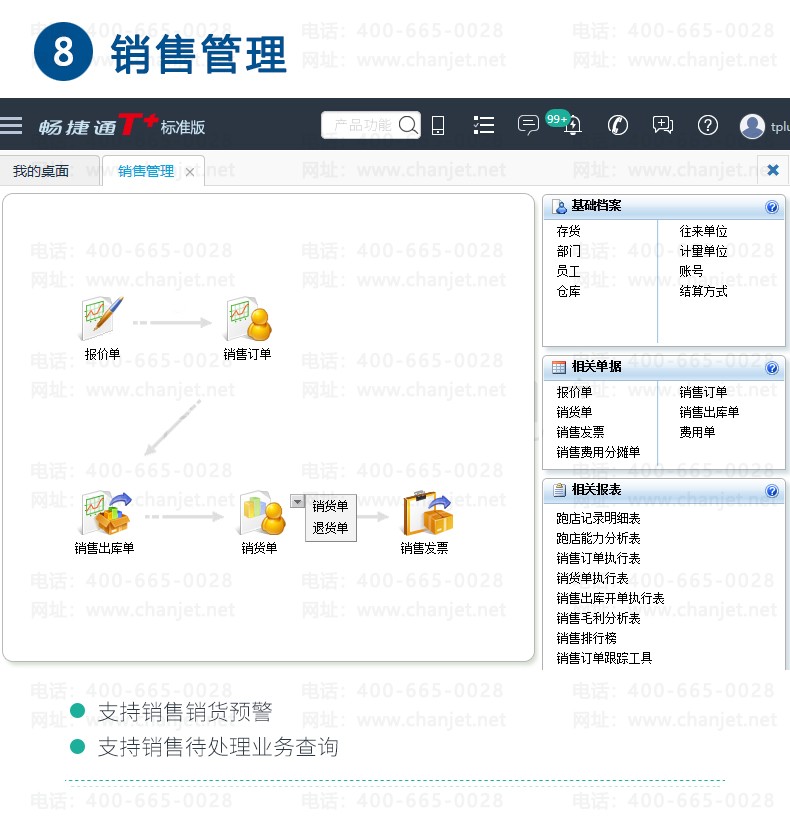Choose 退货单 in the dropdown list
The width and height of the screenshot is (790, 820).
point(330,528)
